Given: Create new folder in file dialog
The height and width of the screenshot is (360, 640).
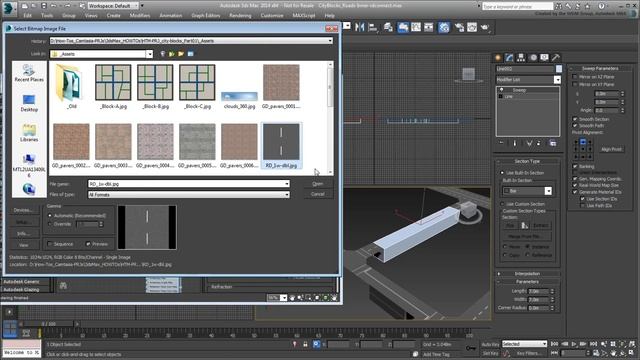Looking at the screenshot, I should [181, 54].
